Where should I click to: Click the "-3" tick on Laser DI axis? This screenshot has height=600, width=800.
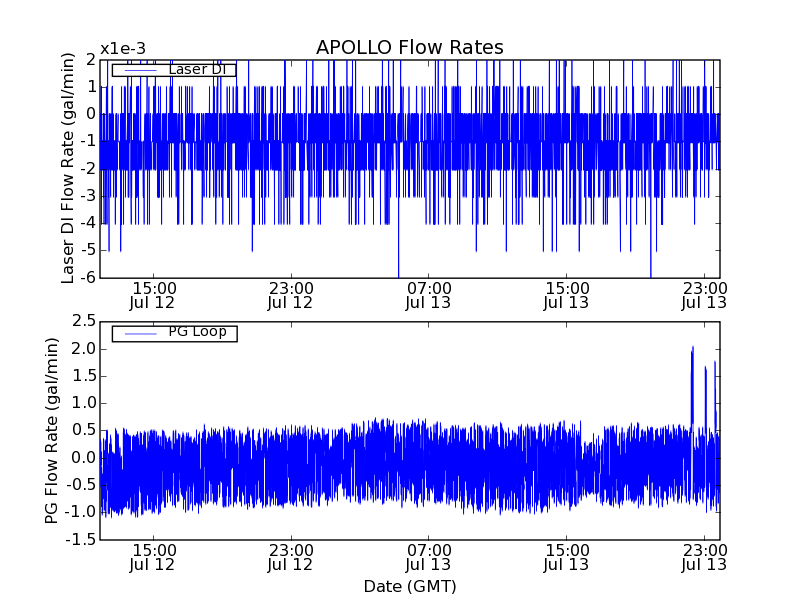(88, 196)
